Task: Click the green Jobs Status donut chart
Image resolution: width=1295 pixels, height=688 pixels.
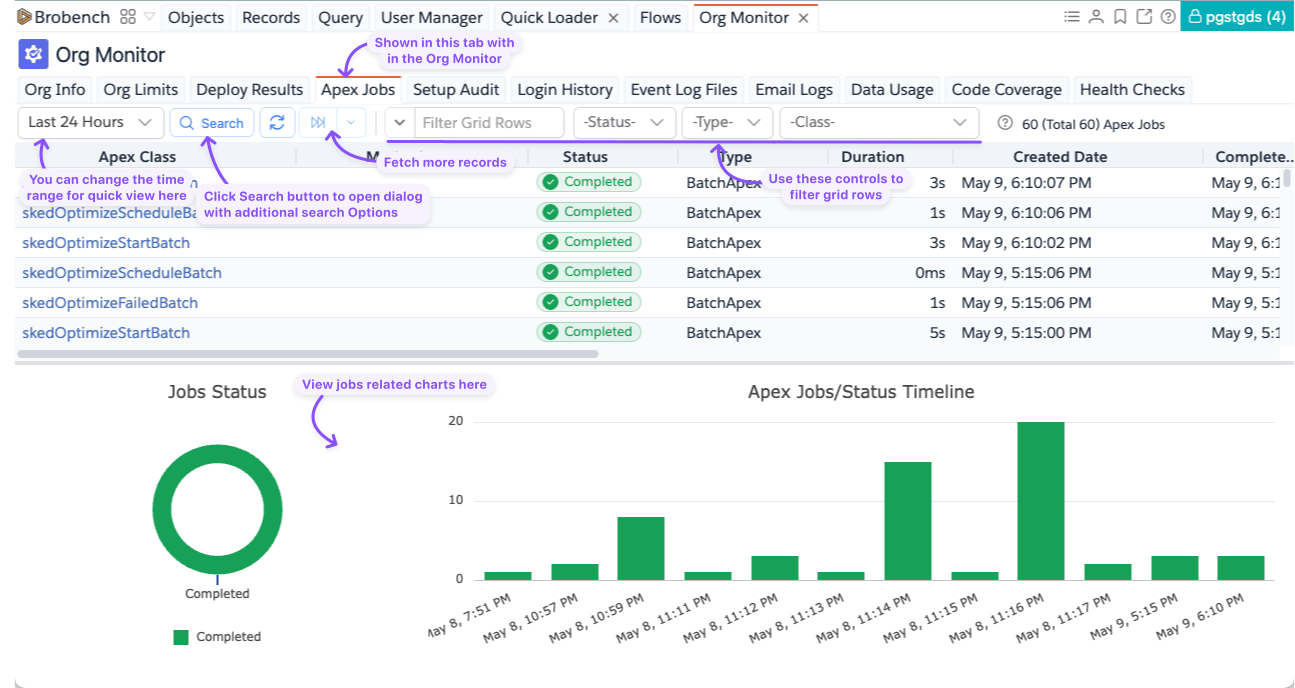Action: coord(217,508)
